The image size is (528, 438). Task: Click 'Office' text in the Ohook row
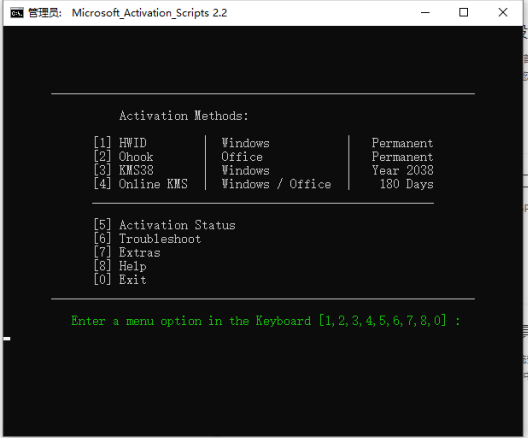(242, 157)
